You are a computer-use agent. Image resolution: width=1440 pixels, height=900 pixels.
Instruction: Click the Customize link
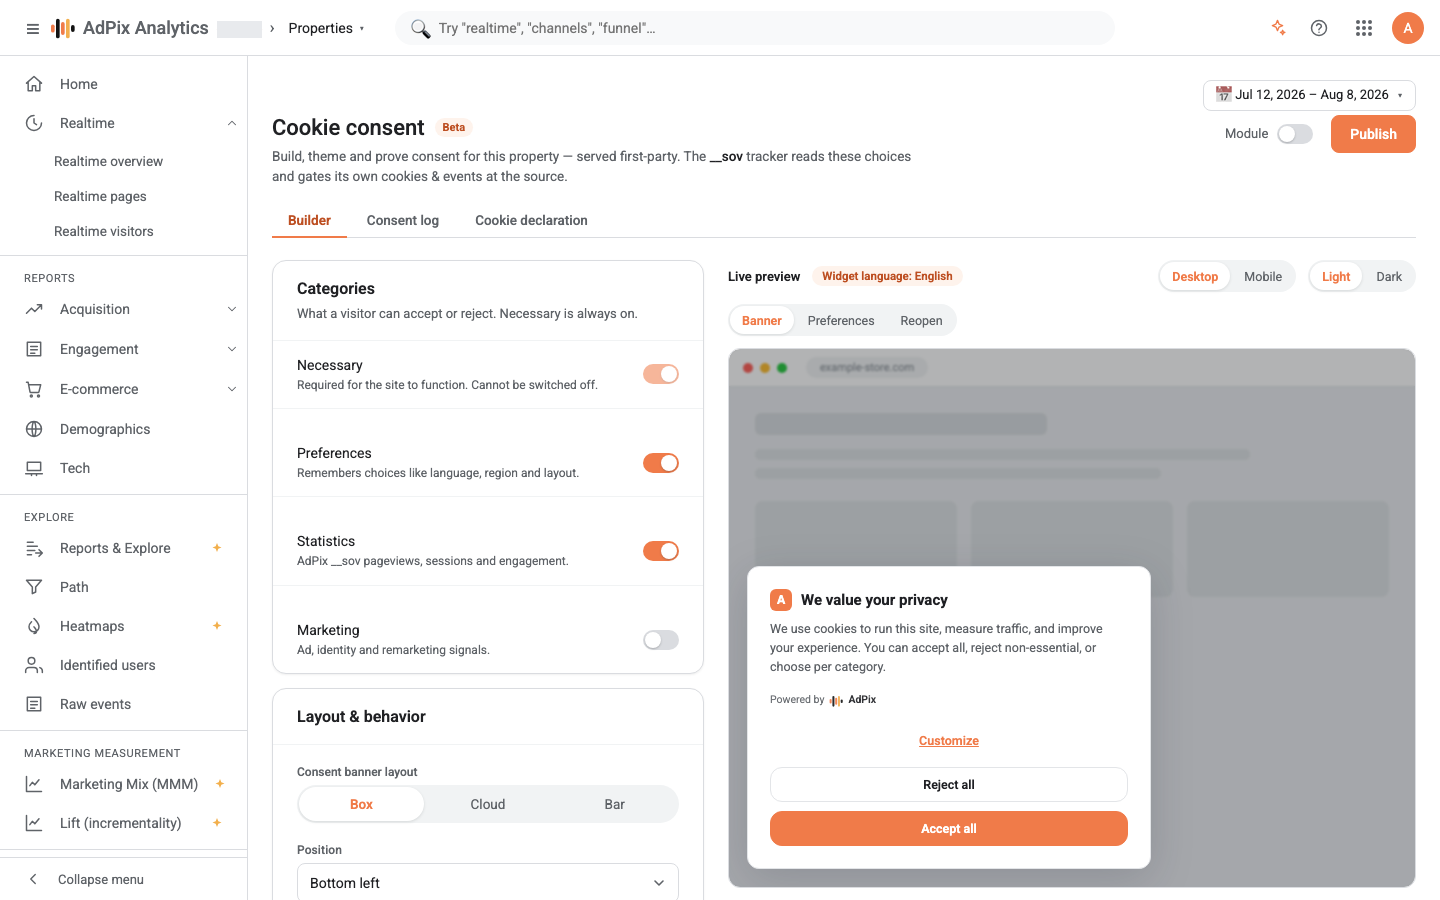click(949, 741)
